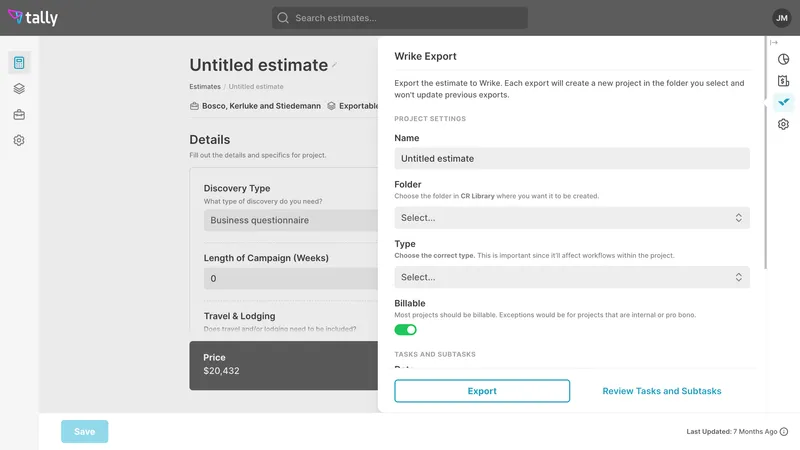Open Review Tasks and Subtasks link
Image resolution: width=800 pixels, height=450 pixels.
pos(662,391)
